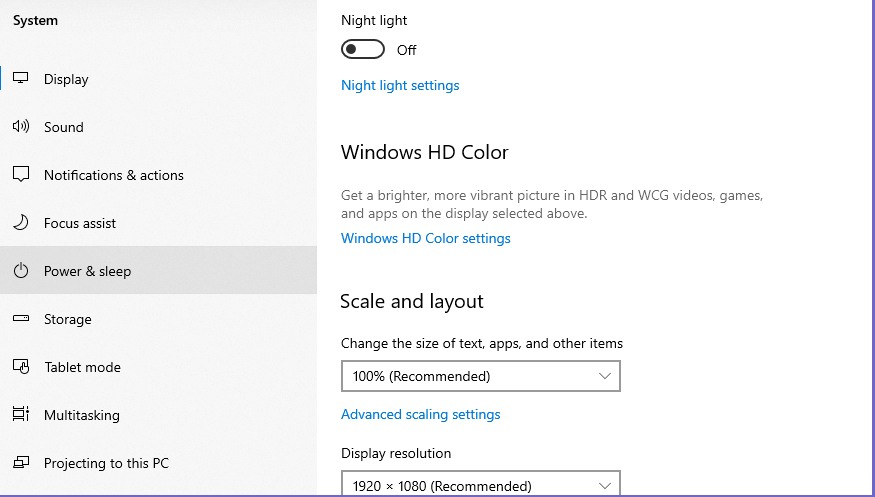Click the Storage drive icon
This screenshot has width=875, height=497.
[21, 319]
